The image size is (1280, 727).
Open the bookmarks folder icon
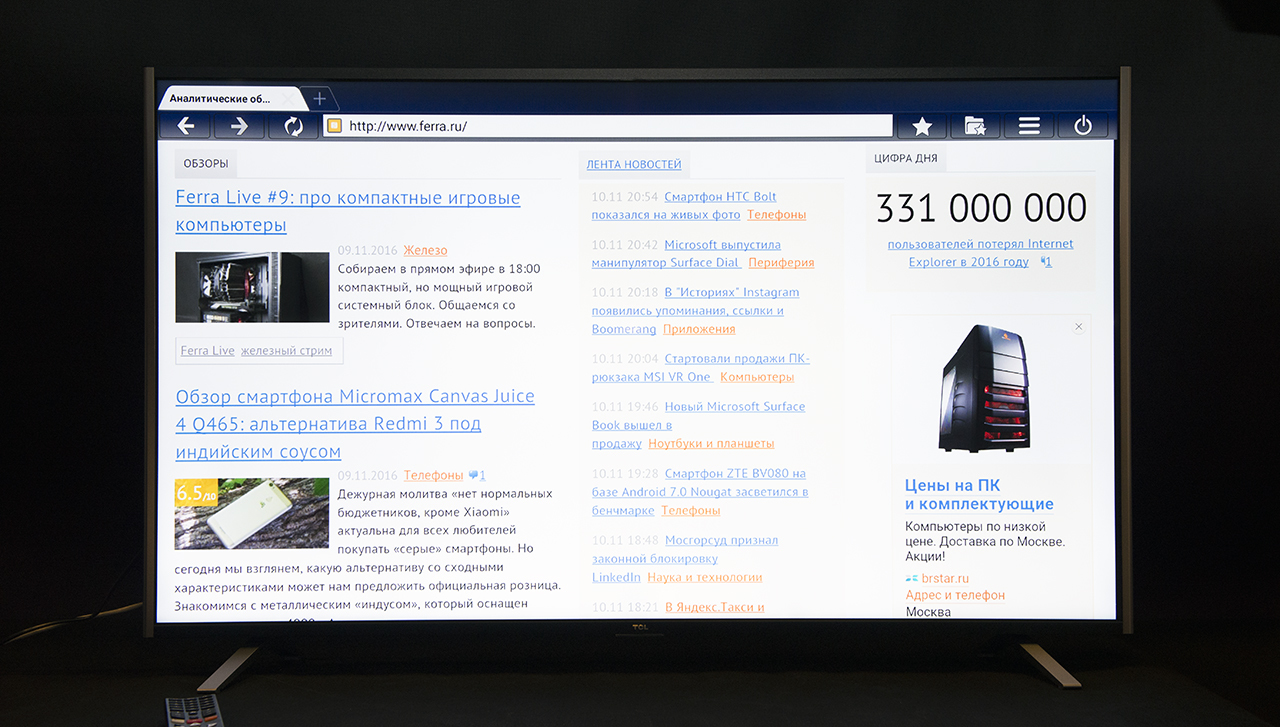(975, 126)
